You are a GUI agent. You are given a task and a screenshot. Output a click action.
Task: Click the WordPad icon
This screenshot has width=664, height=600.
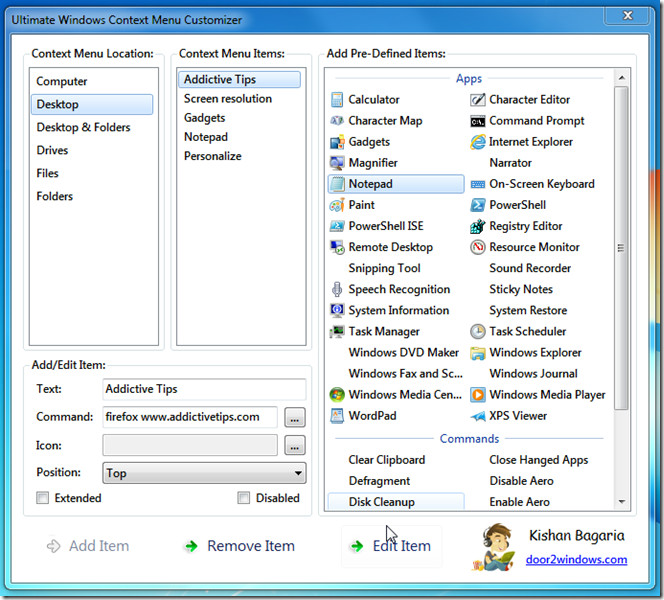337,416
